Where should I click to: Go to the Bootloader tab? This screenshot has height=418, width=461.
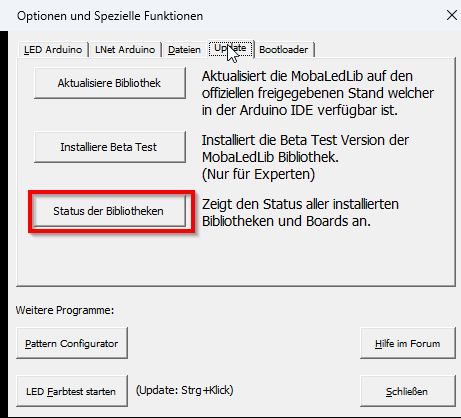point(284,50)
